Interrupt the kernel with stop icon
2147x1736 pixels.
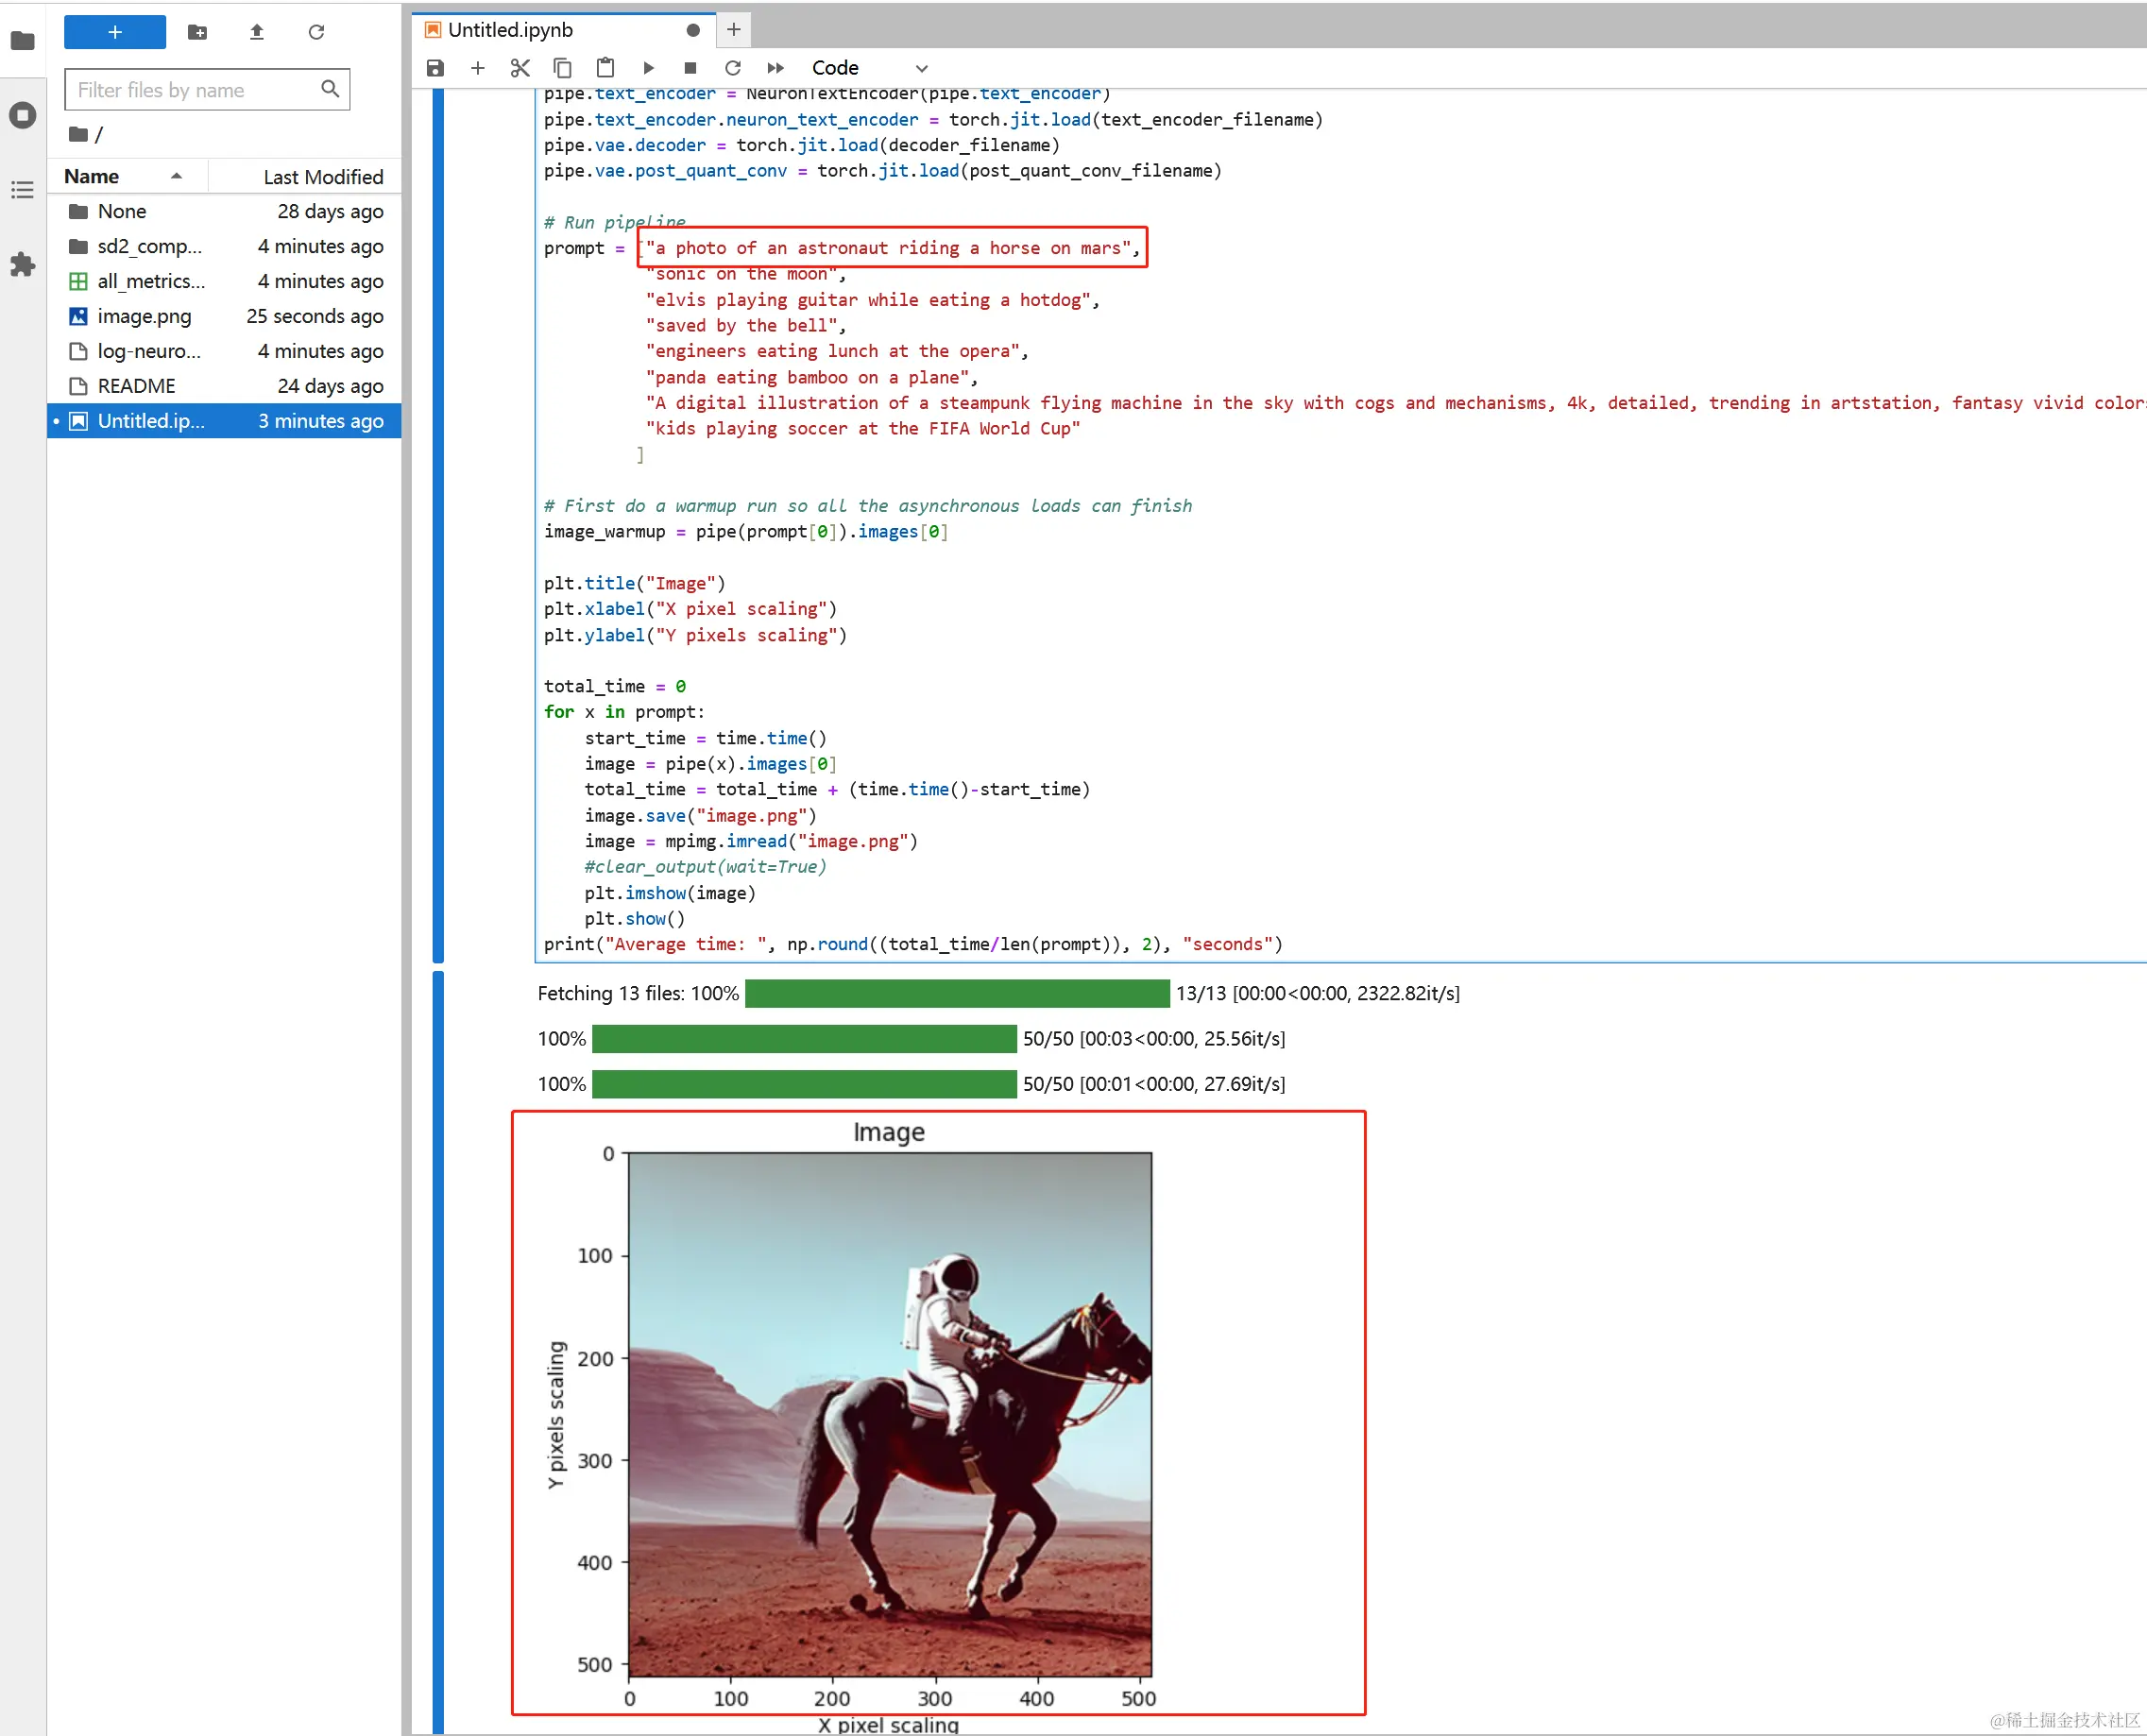(690, 68)
